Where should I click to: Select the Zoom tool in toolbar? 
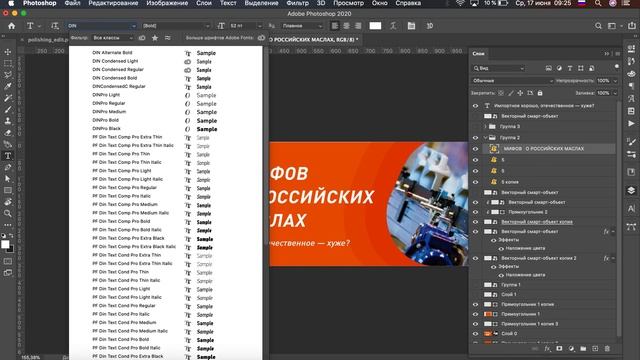click(x=8, y=213)
